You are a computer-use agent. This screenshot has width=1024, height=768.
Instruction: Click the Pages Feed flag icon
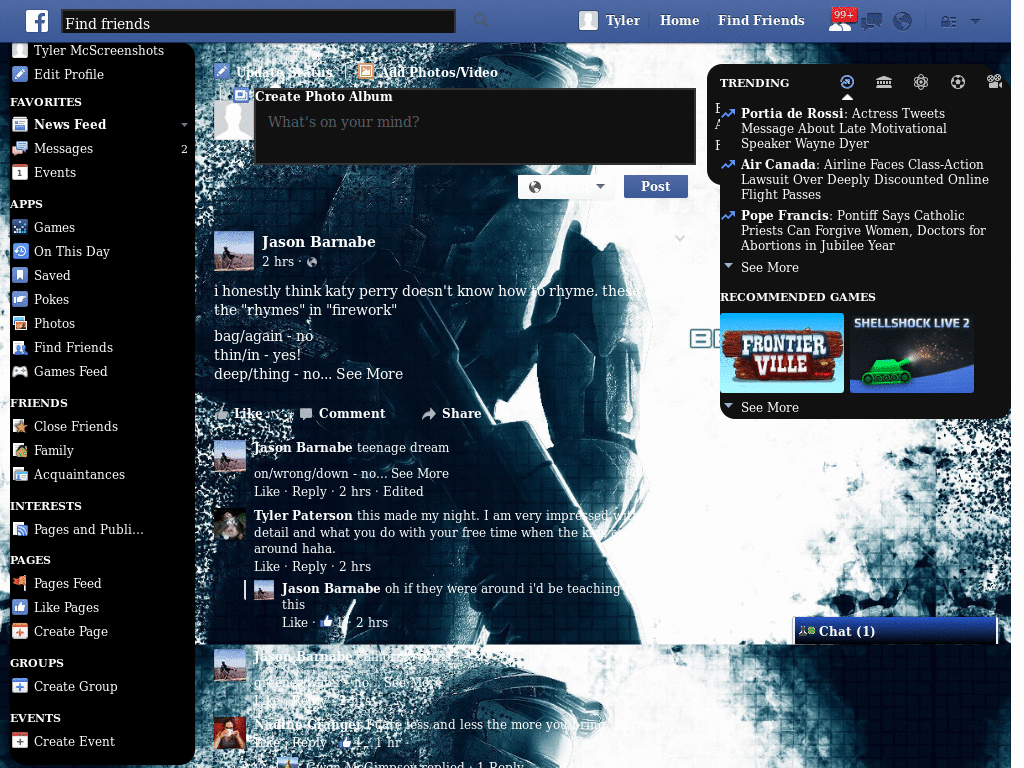[20, 583]
